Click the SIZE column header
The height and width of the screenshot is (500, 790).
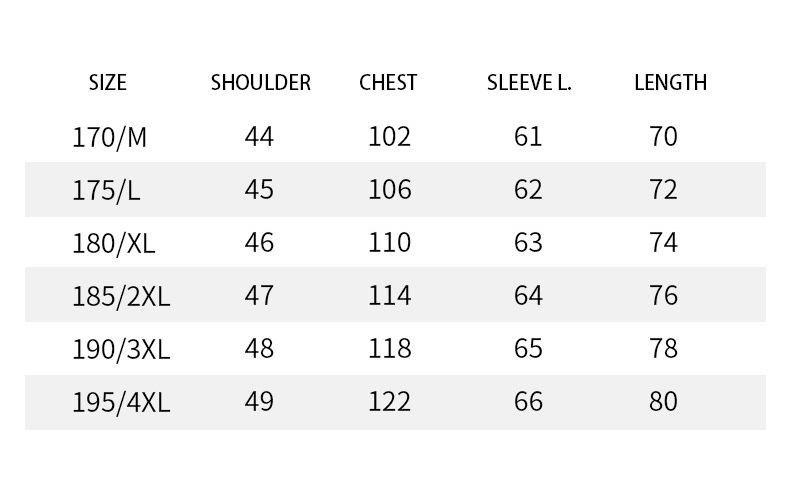[107, 83]
